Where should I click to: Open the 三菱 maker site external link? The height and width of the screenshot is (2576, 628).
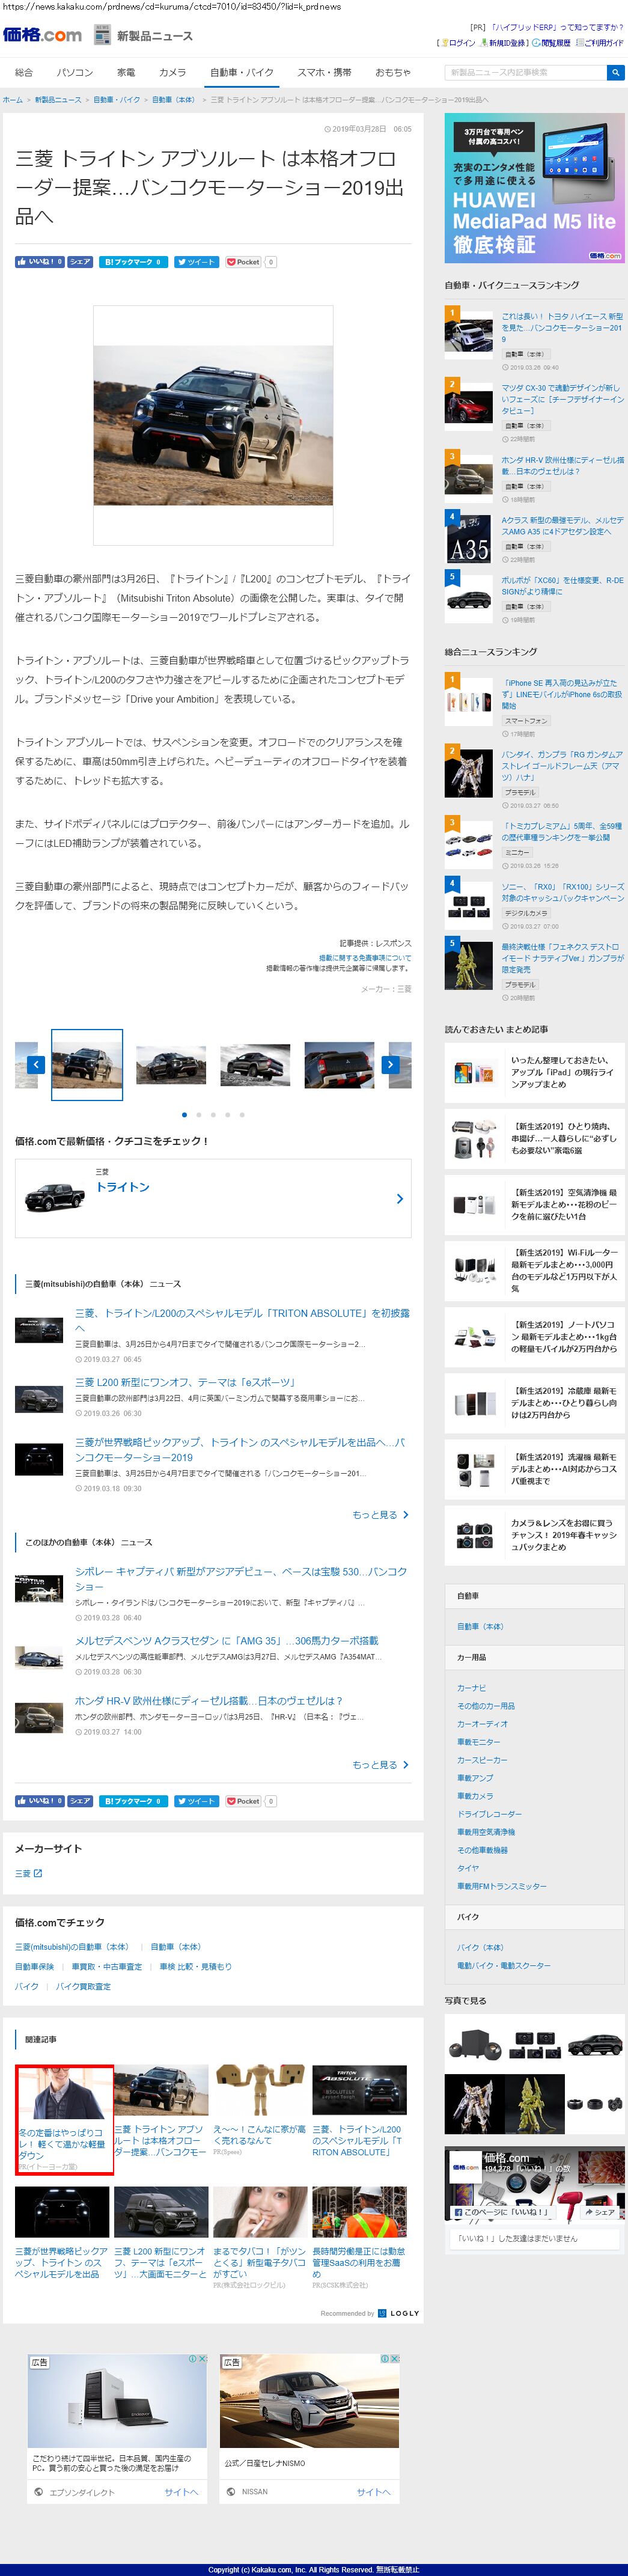click(29, 1873)
